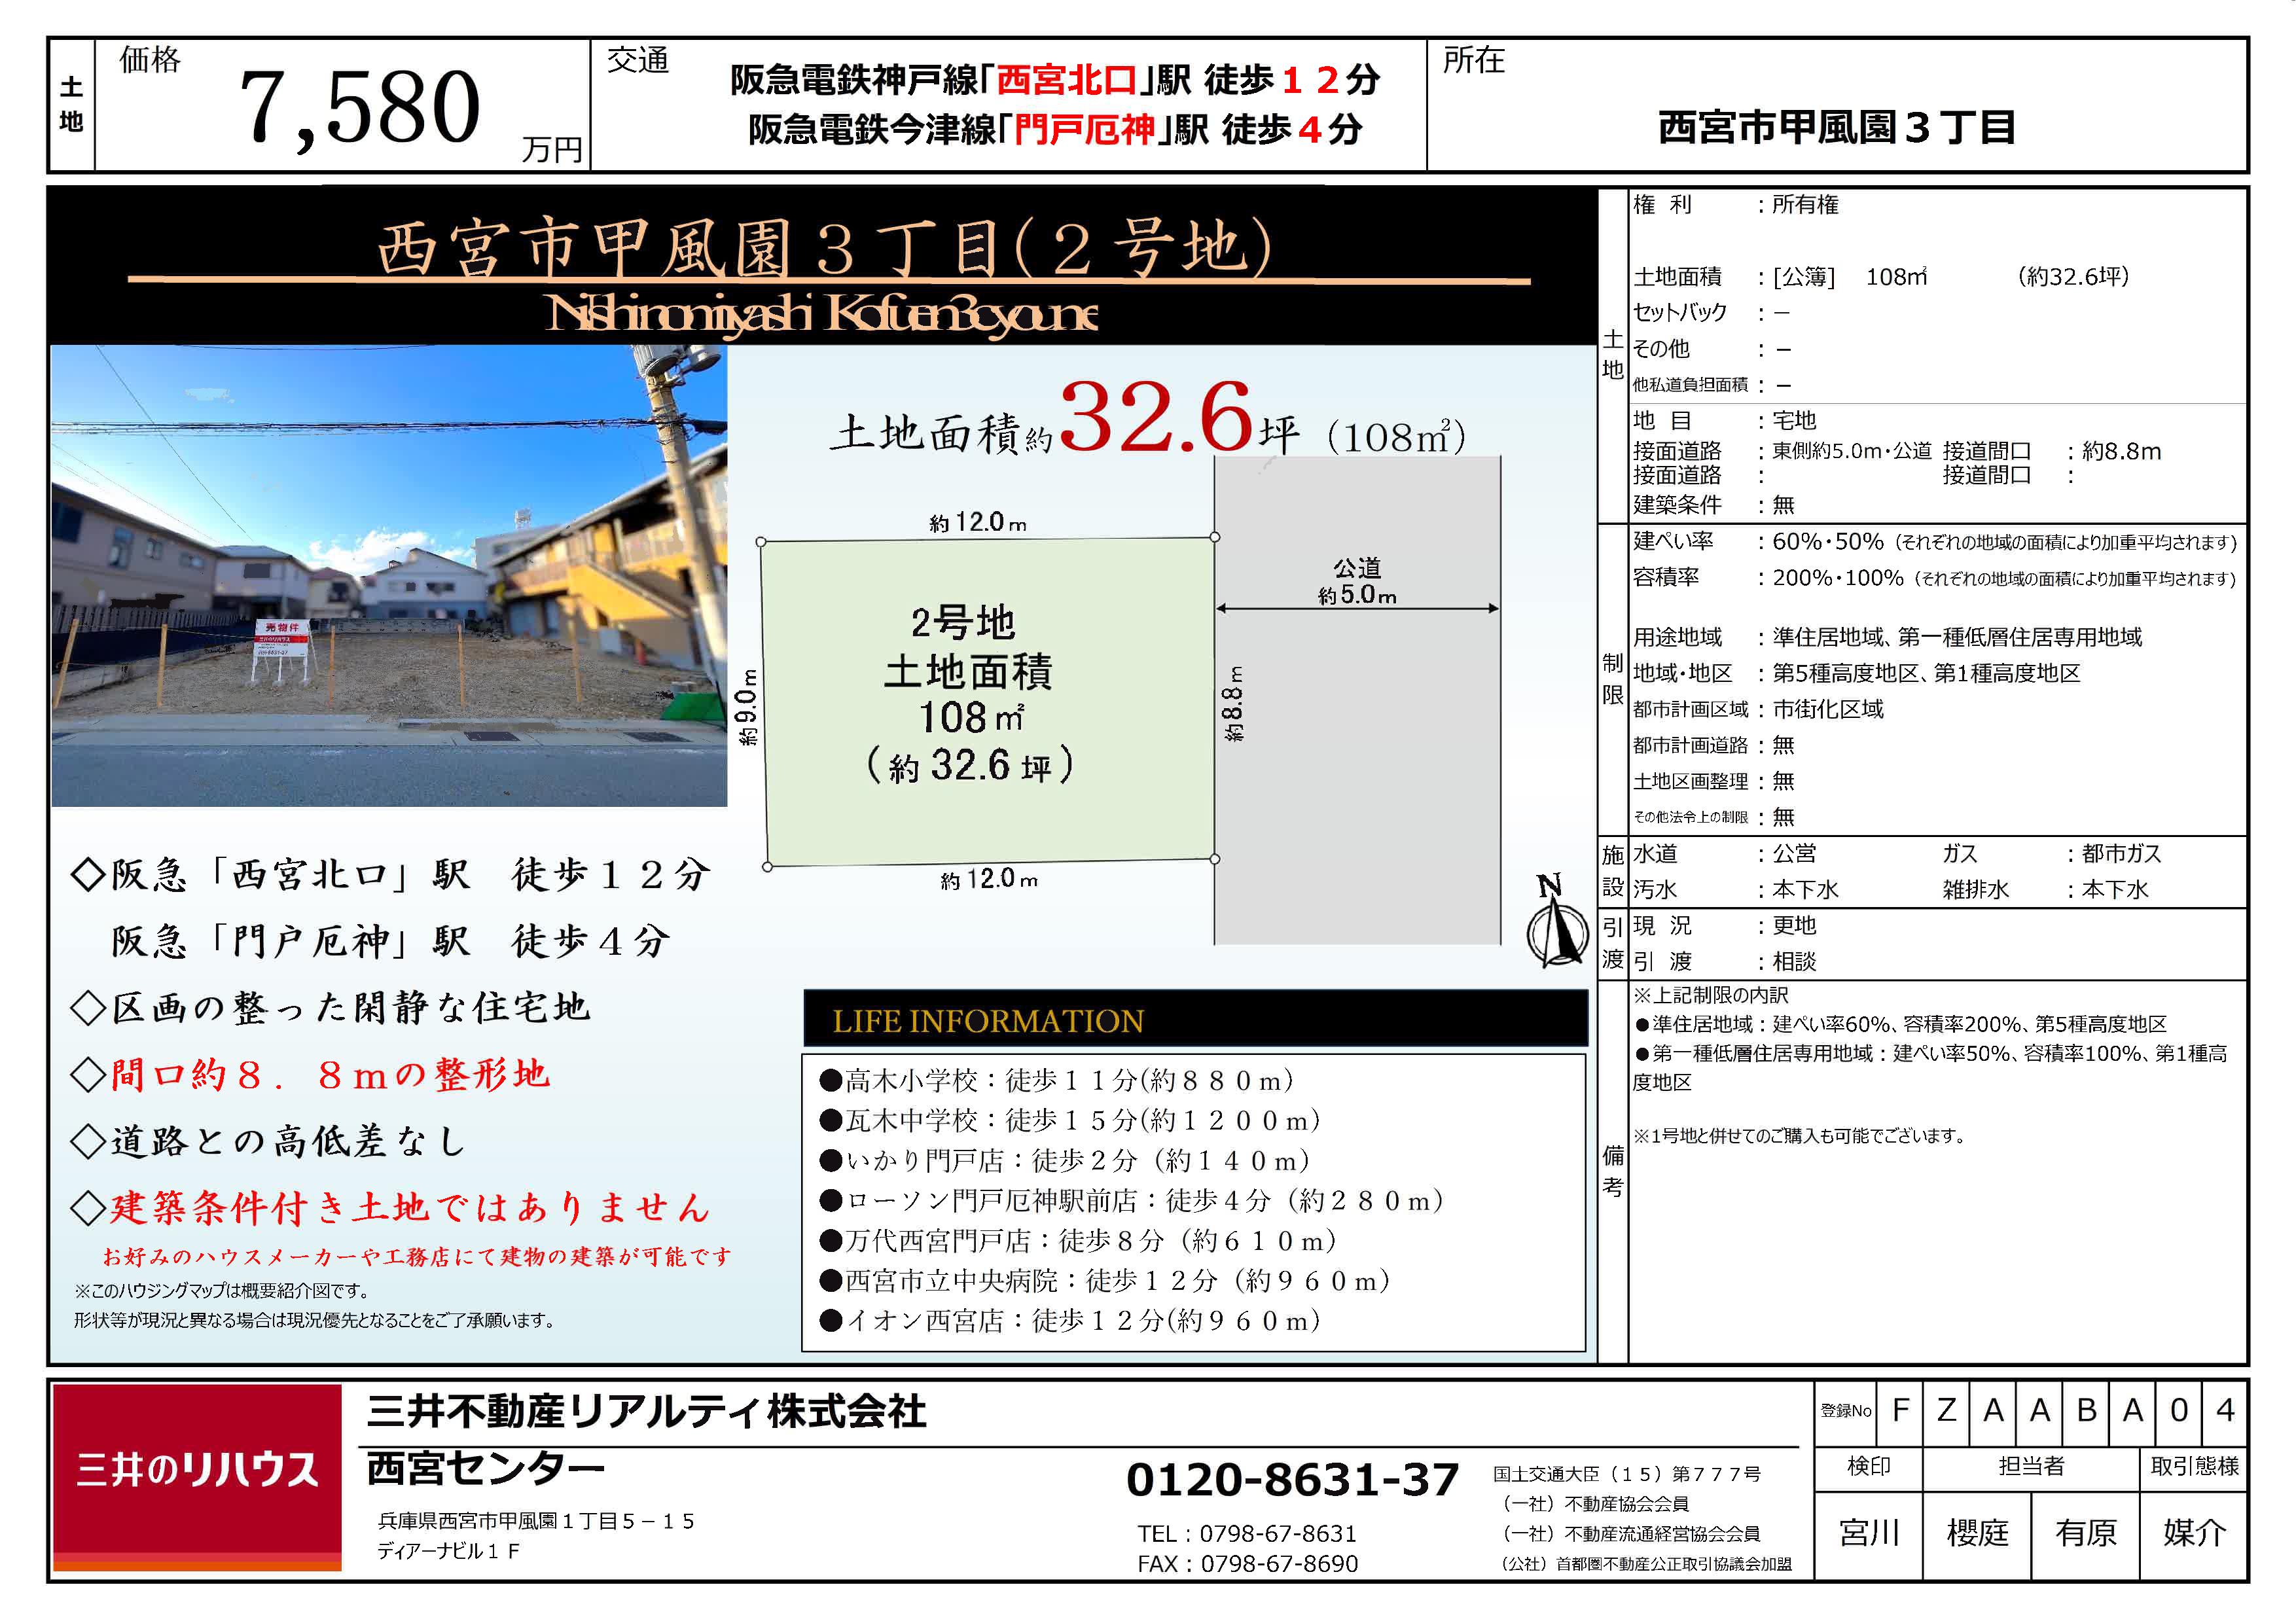
Task: Click the large red 32.6 tsubo figure
Action: (1155, 417)
